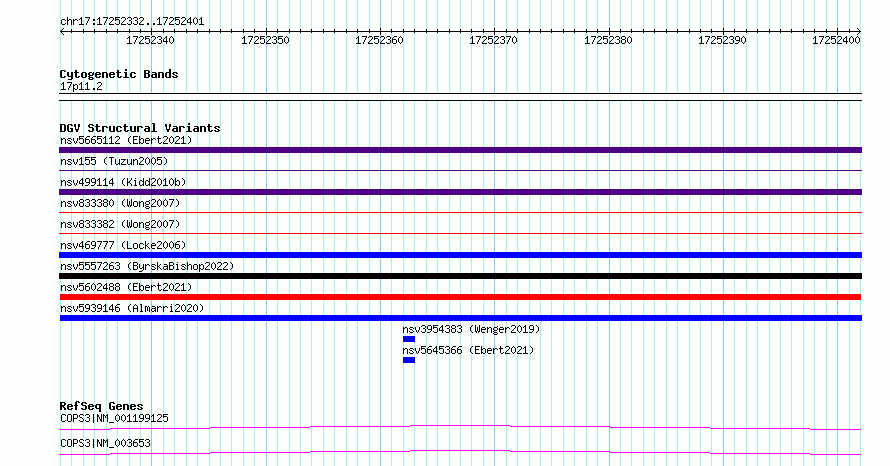890x466 pixels.
Task: Click ruler position 17252360
Action: click(x=379, y=40)
